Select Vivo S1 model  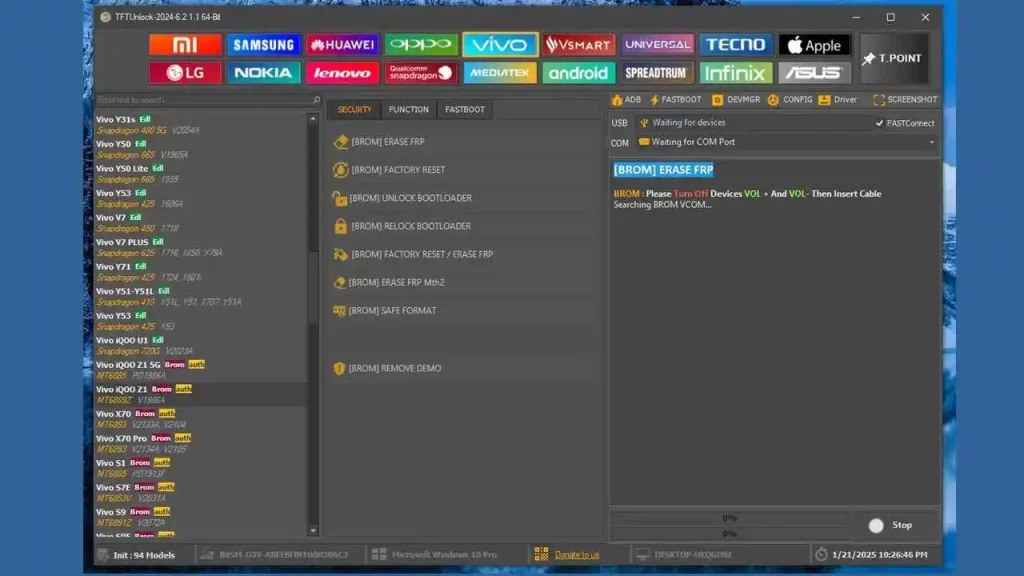click(200, 468)
